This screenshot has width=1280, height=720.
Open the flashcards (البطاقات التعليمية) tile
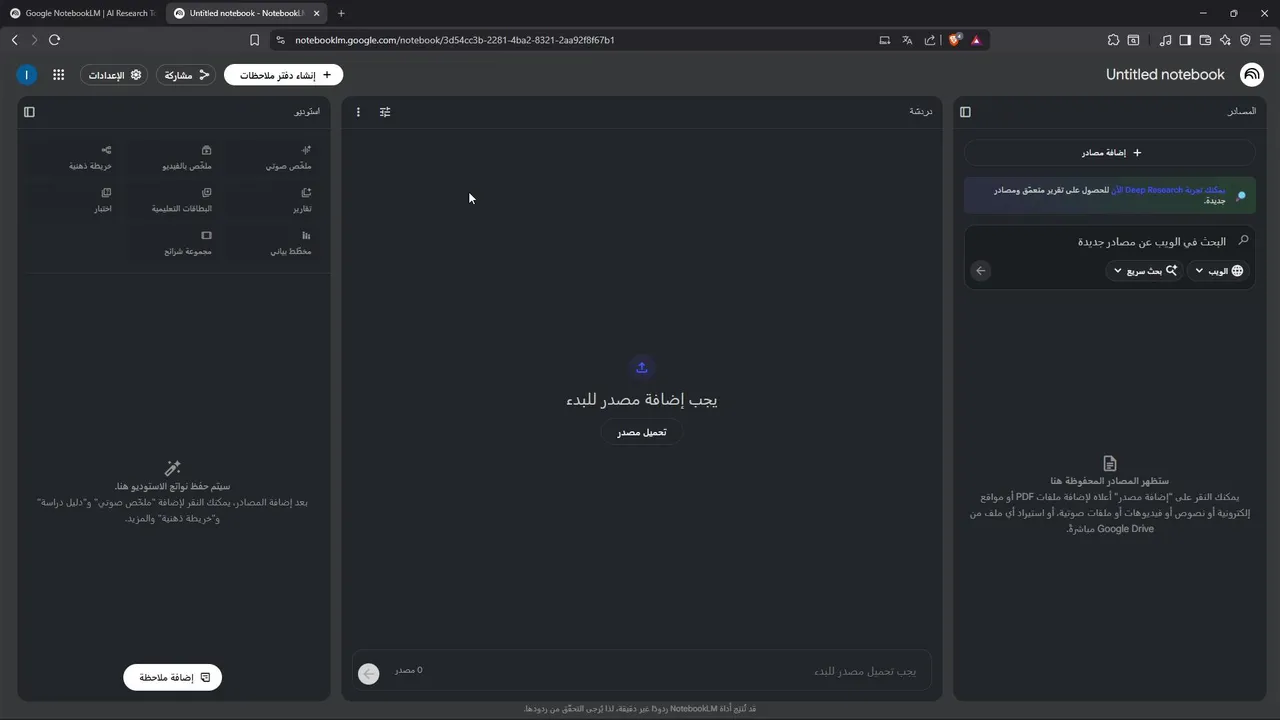pyautogui.click(x=176, y=201)
